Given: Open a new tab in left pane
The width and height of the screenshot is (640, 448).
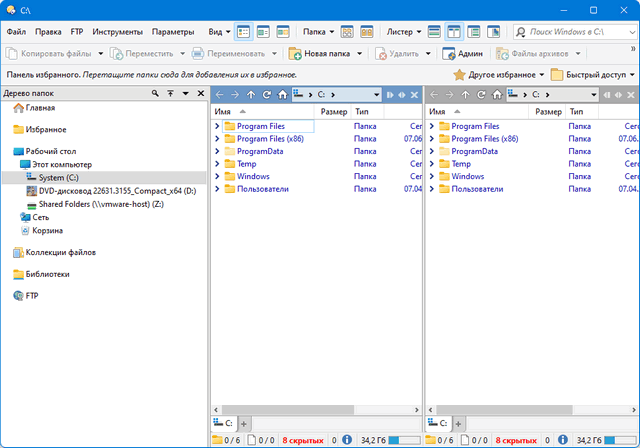Looking at the screenshot, I should tap(244, 424).
